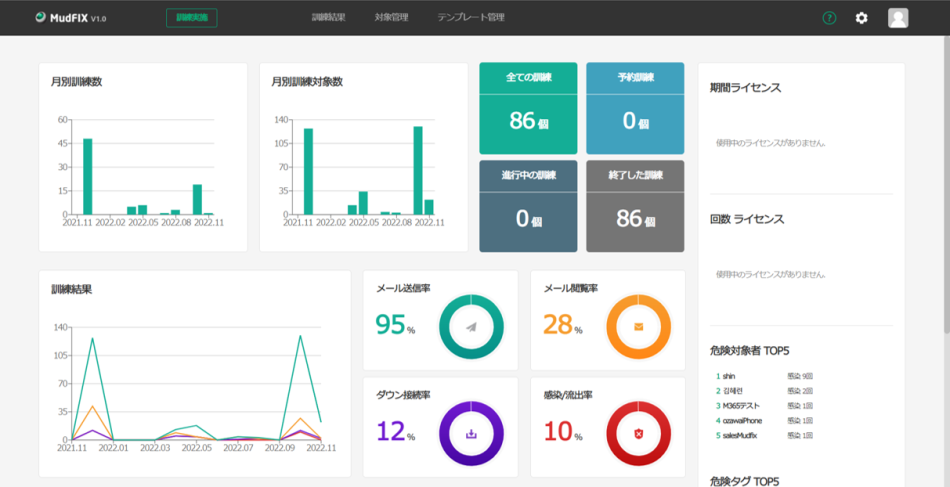
Task: Click the purple download connection icon
Action: coord(469,433)
